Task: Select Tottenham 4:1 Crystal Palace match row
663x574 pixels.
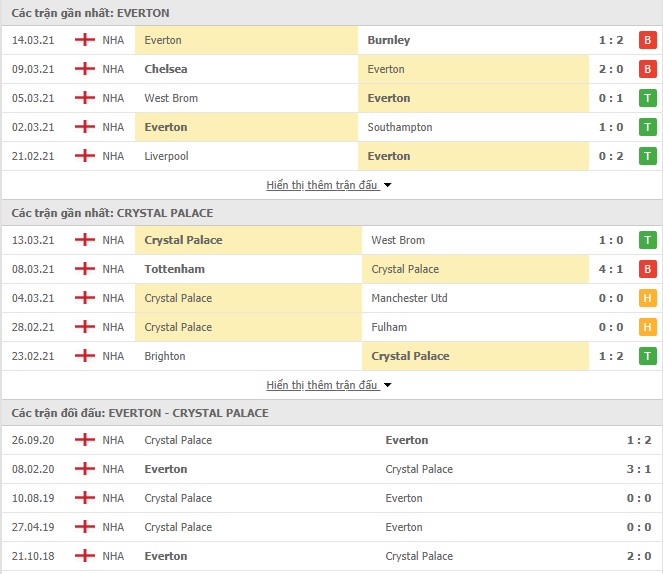Action: pyautogui.click(x=332, y=269)
